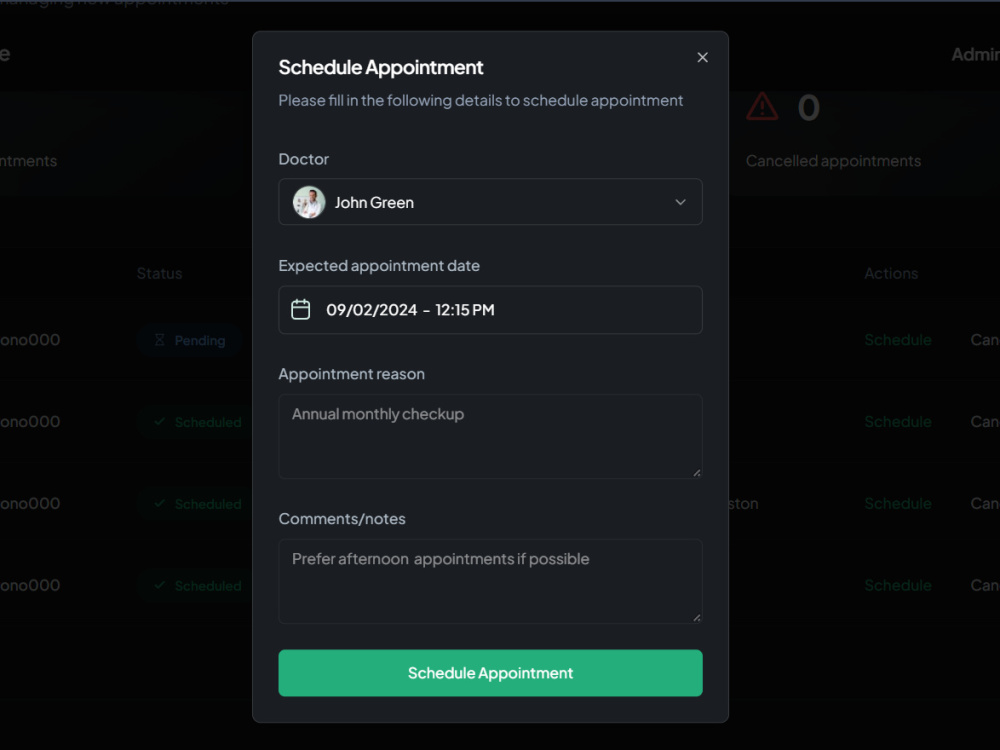The height and width of the screenshot is (750, 1000).
Task: Click into the Appointment reason field
Action: [x=490, y=435]
